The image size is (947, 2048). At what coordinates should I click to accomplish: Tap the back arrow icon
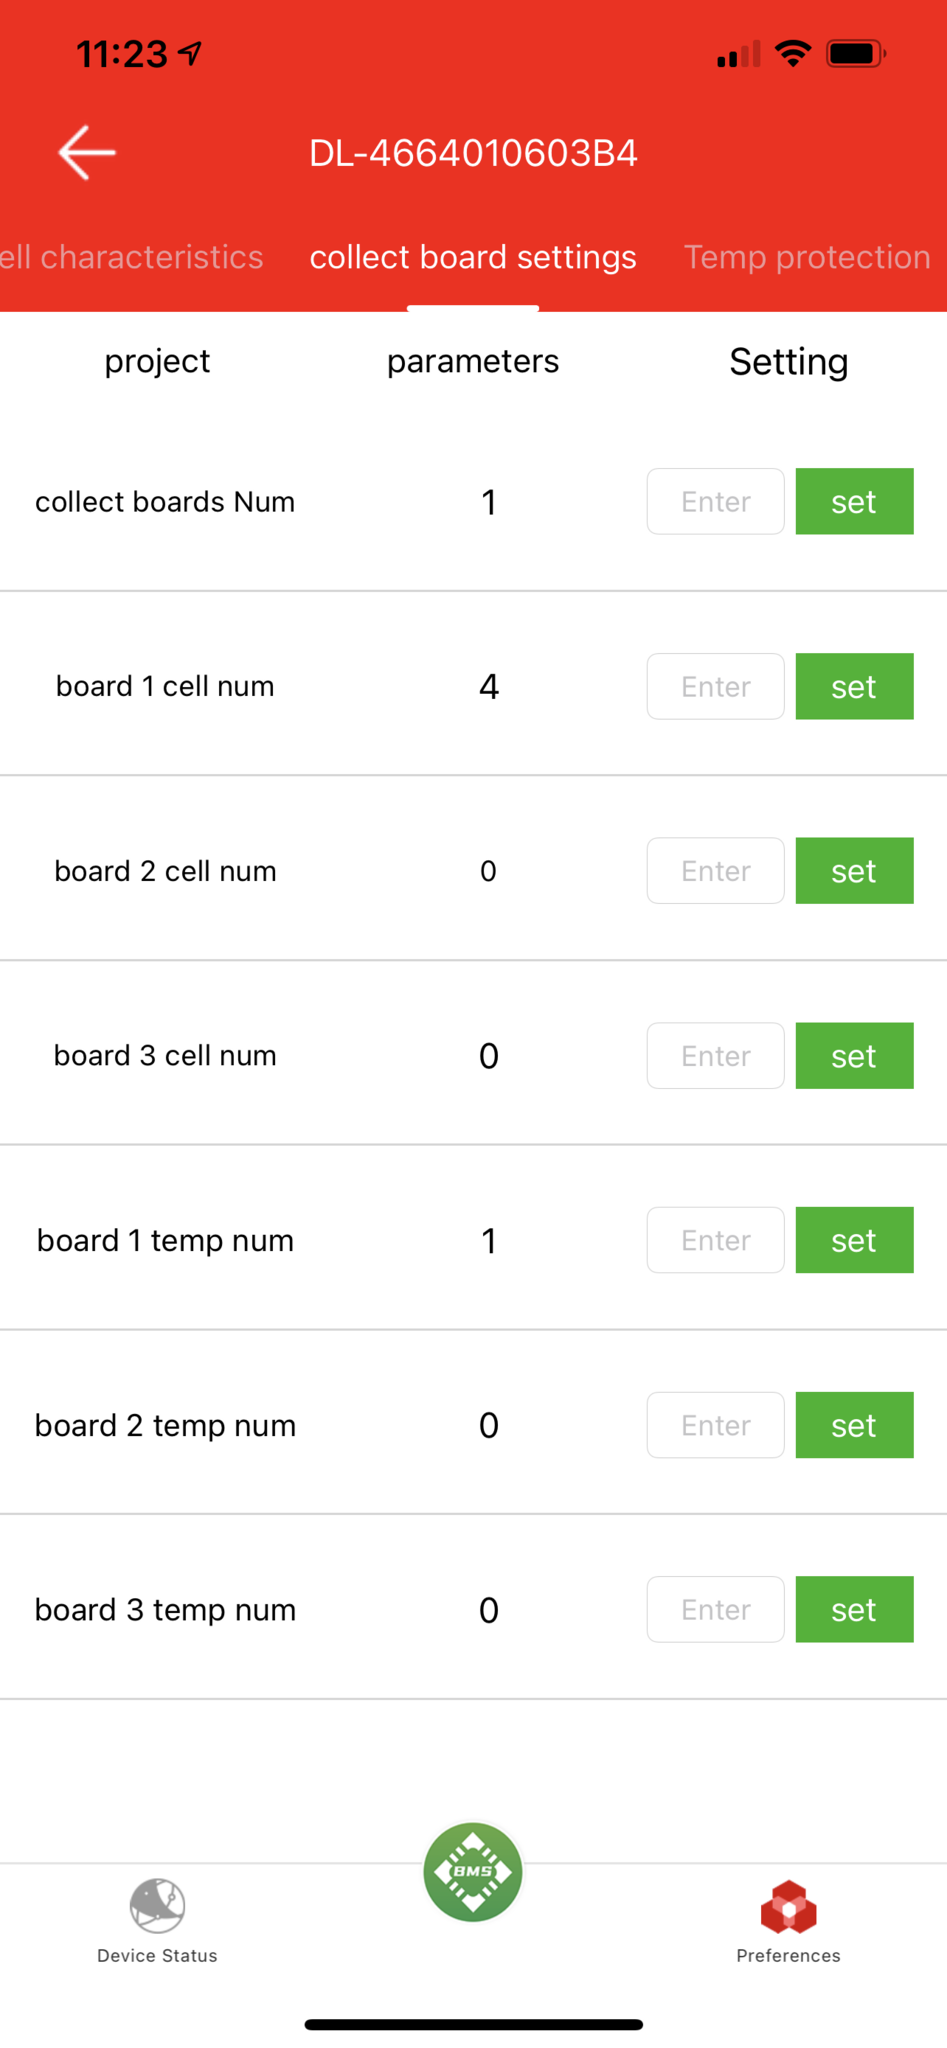[x=87, y=153]
